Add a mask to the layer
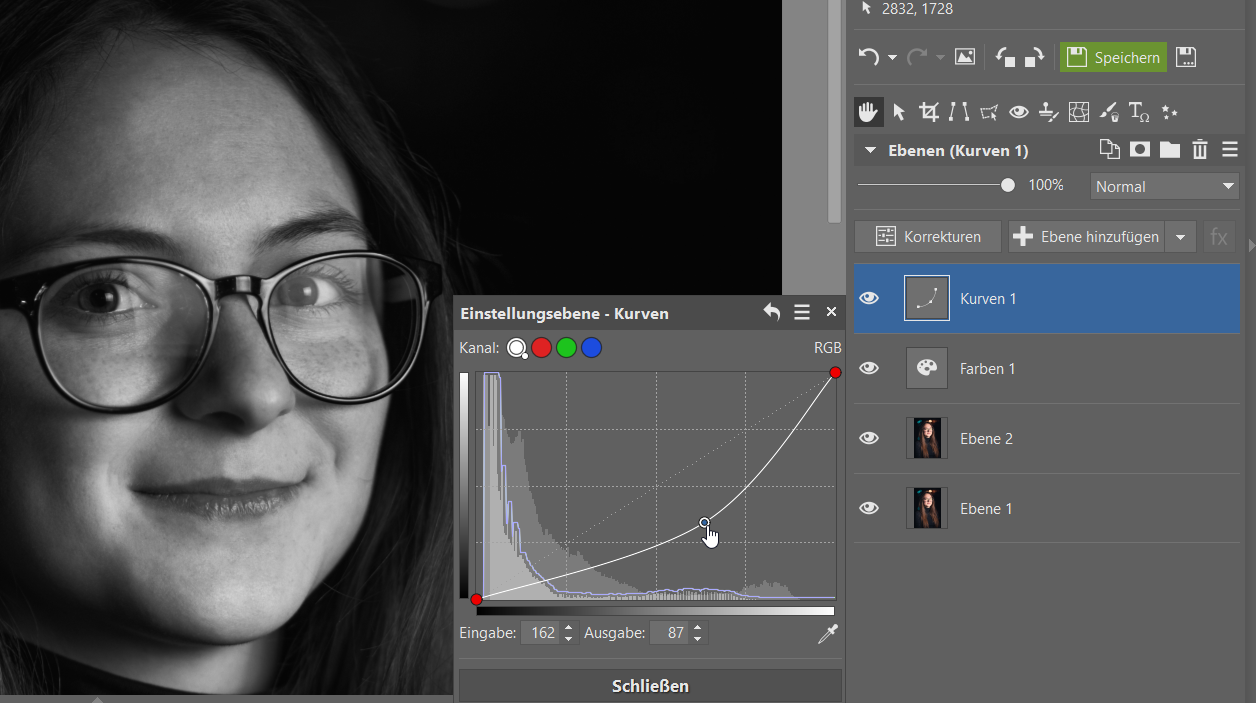 pos(1139,150)
